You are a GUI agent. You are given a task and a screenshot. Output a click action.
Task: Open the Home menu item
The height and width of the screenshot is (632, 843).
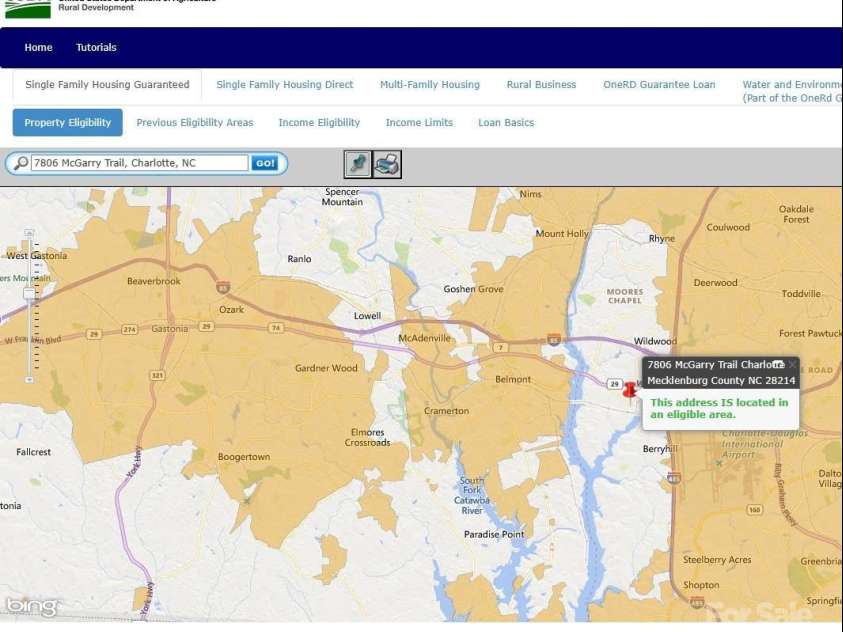[x=39, y=47]
